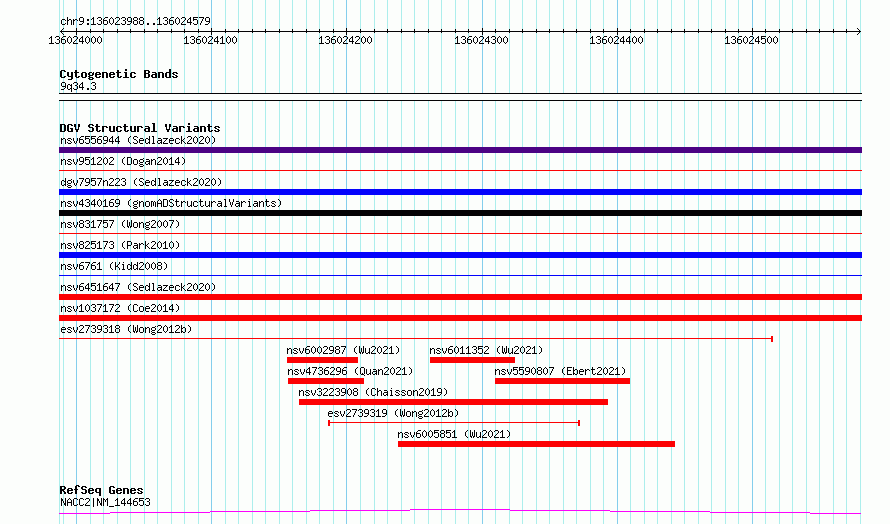This screenshot has height=524, width=890.
Task: Open the NACC2|NM_144653 gene label
Action: point(106,502)
